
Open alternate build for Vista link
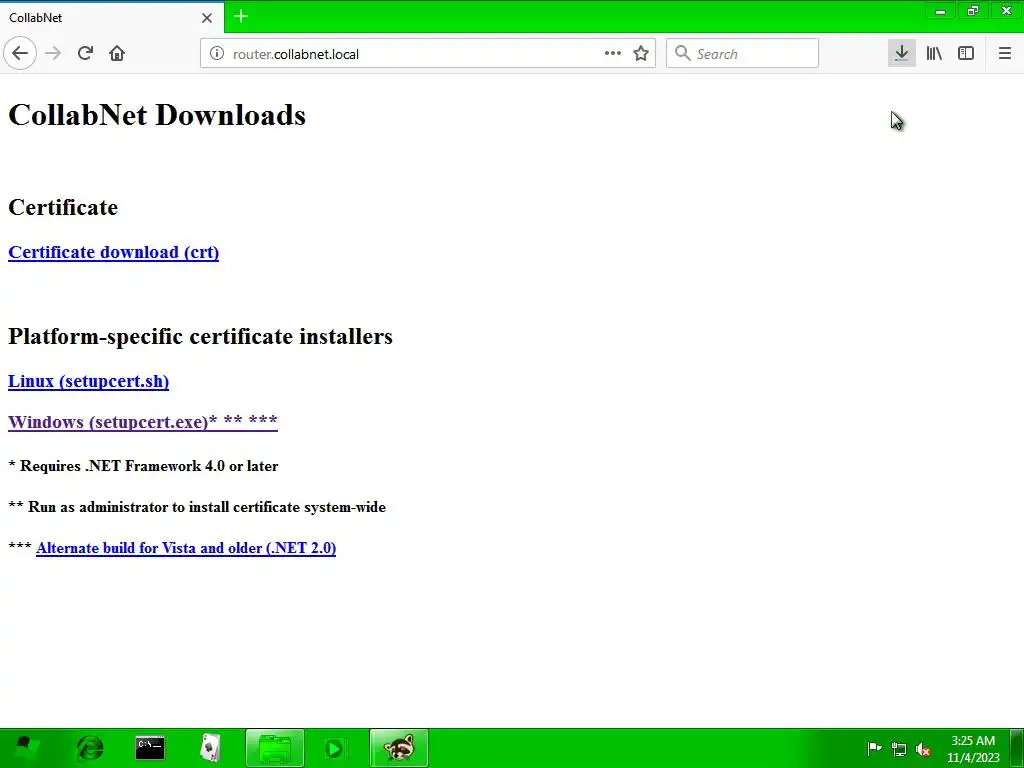186,548
